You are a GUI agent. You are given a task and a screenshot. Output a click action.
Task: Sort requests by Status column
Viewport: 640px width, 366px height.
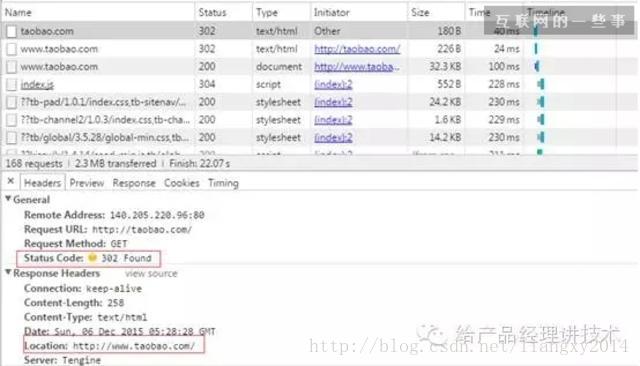(x=223, y=12)
